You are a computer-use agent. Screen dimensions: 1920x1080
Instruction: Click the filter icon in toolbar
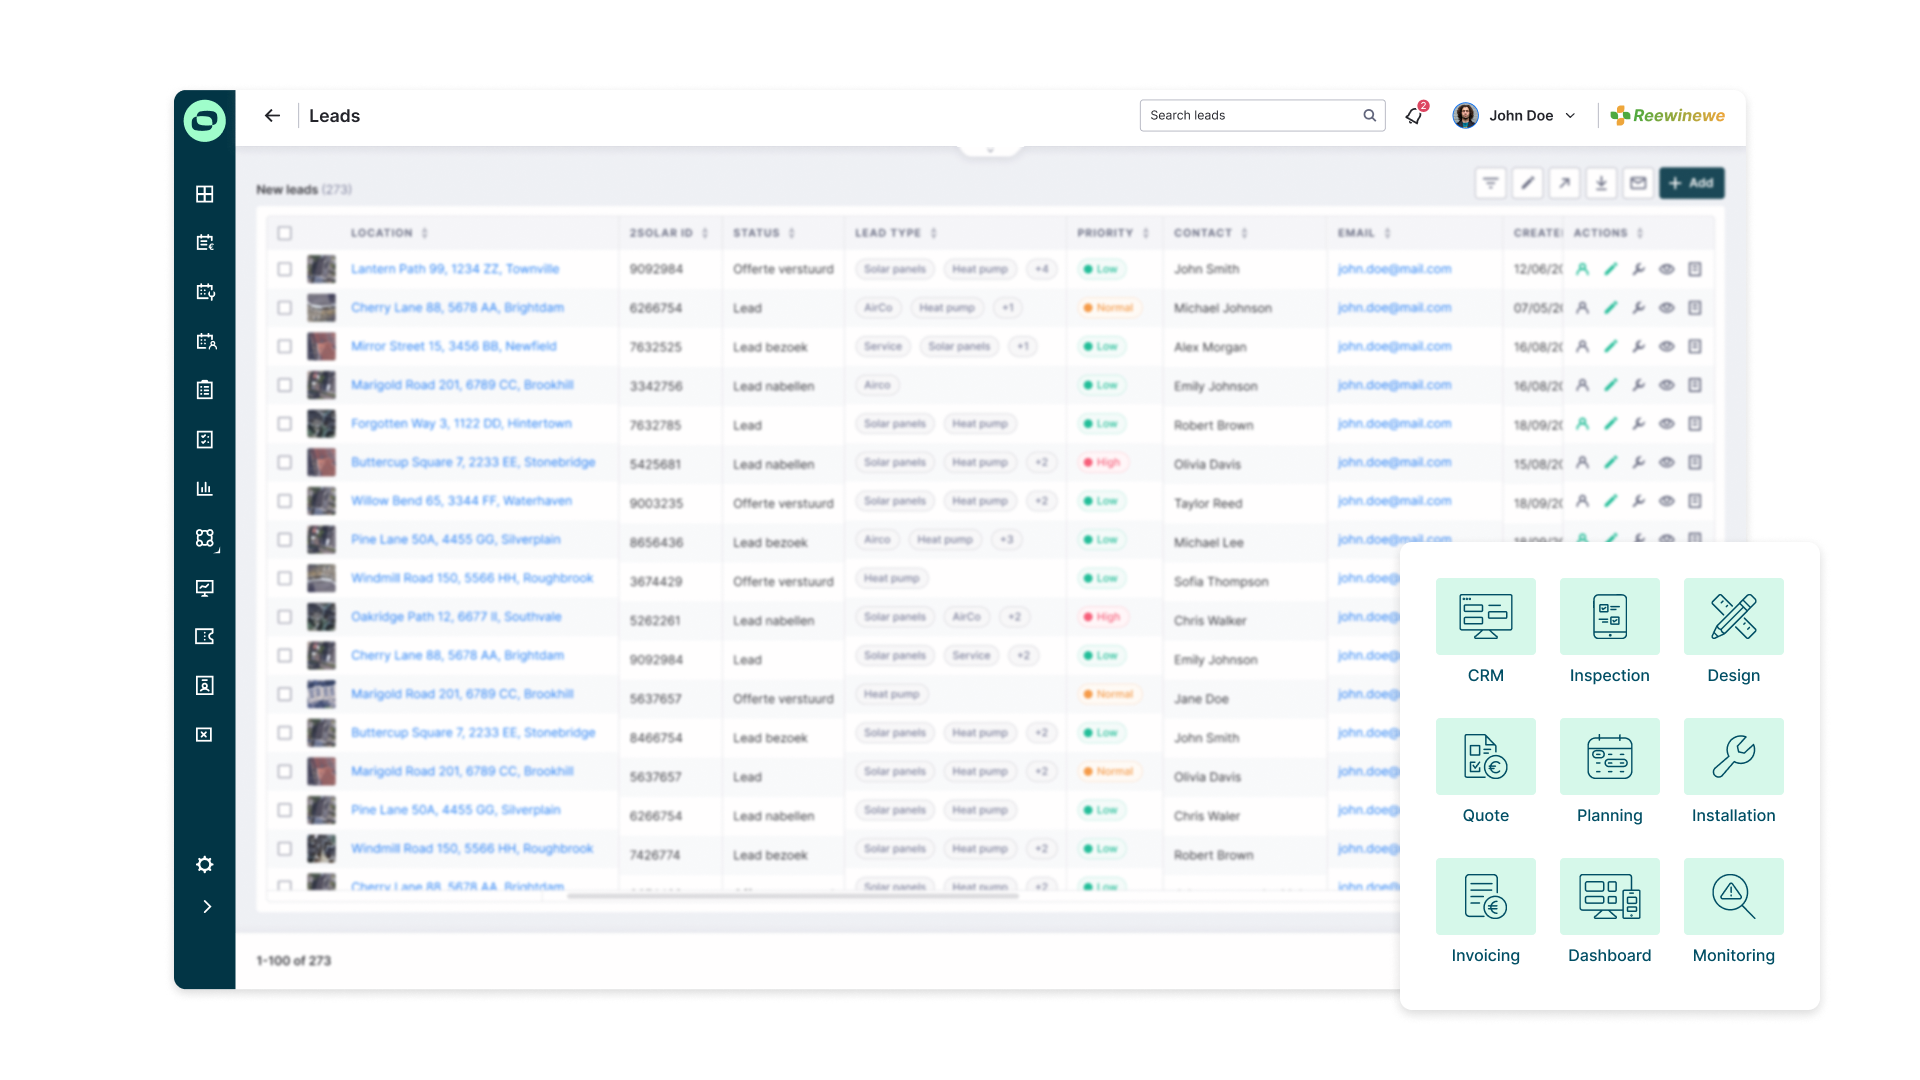coord(1490,183)
